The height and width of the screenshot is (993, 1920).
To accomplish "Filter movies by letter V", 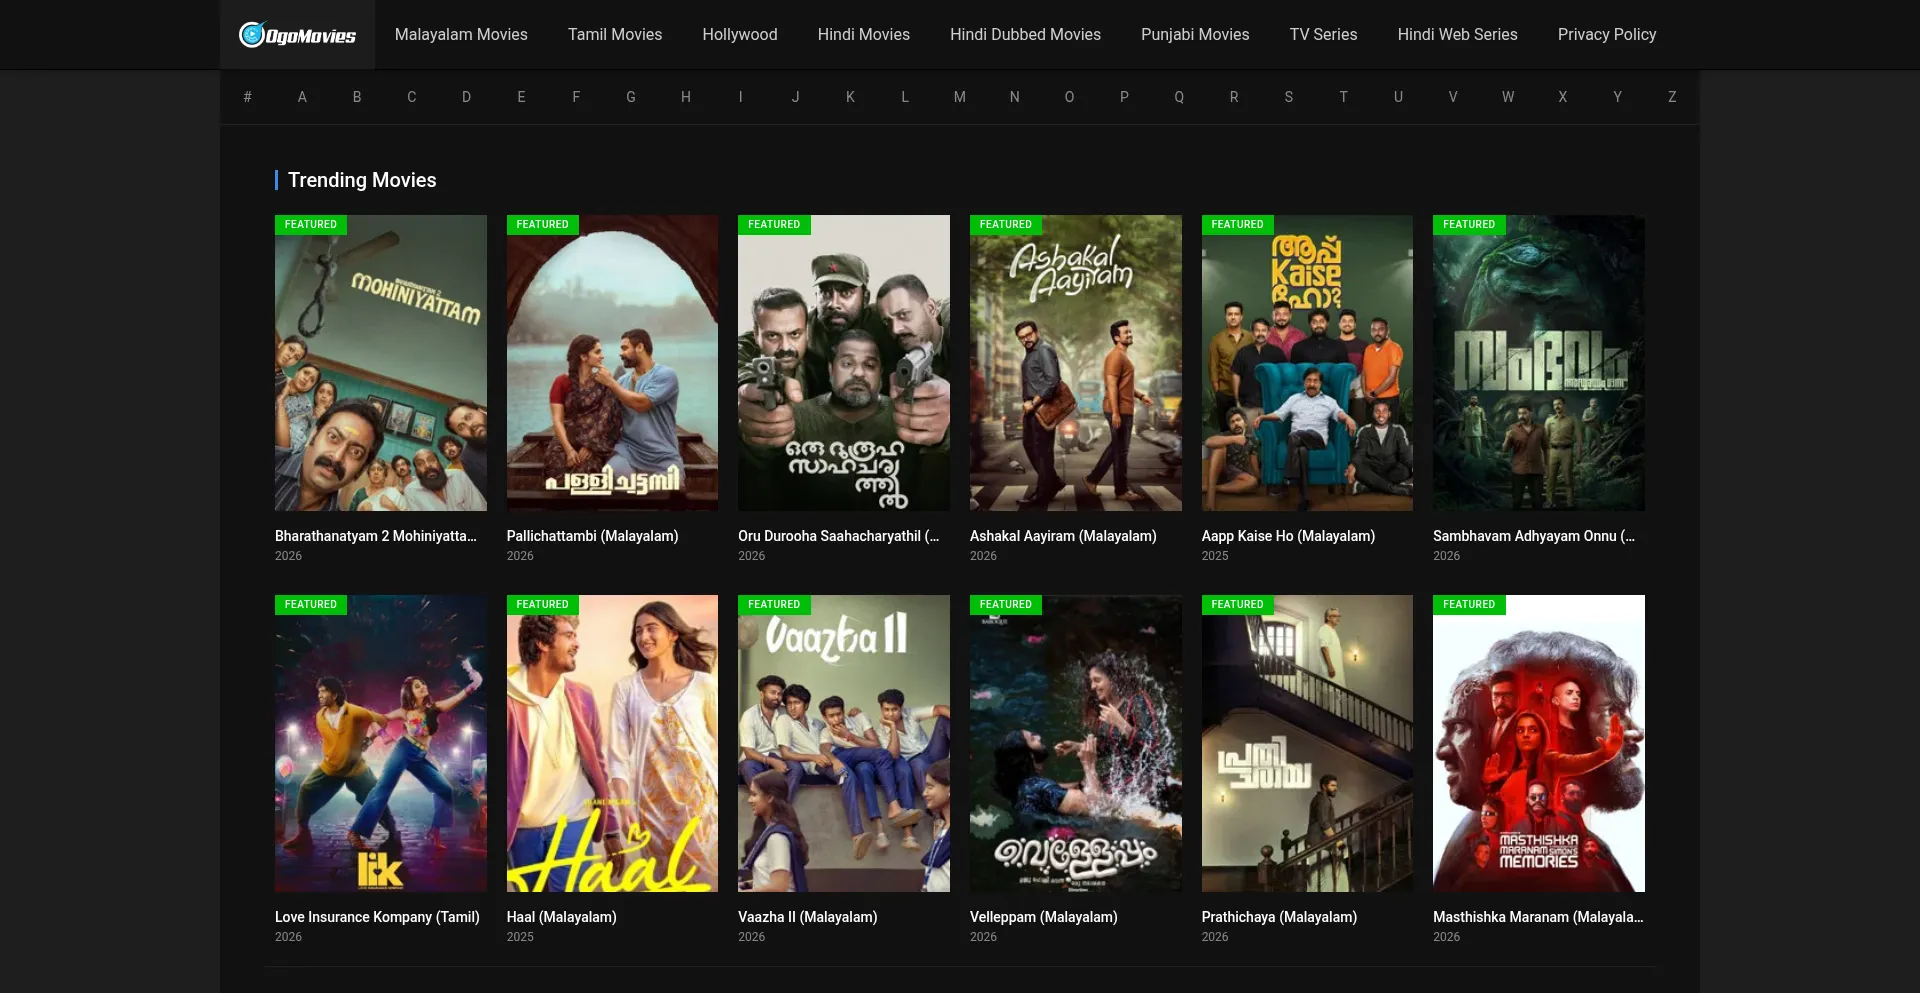I will coord(1453,97).
